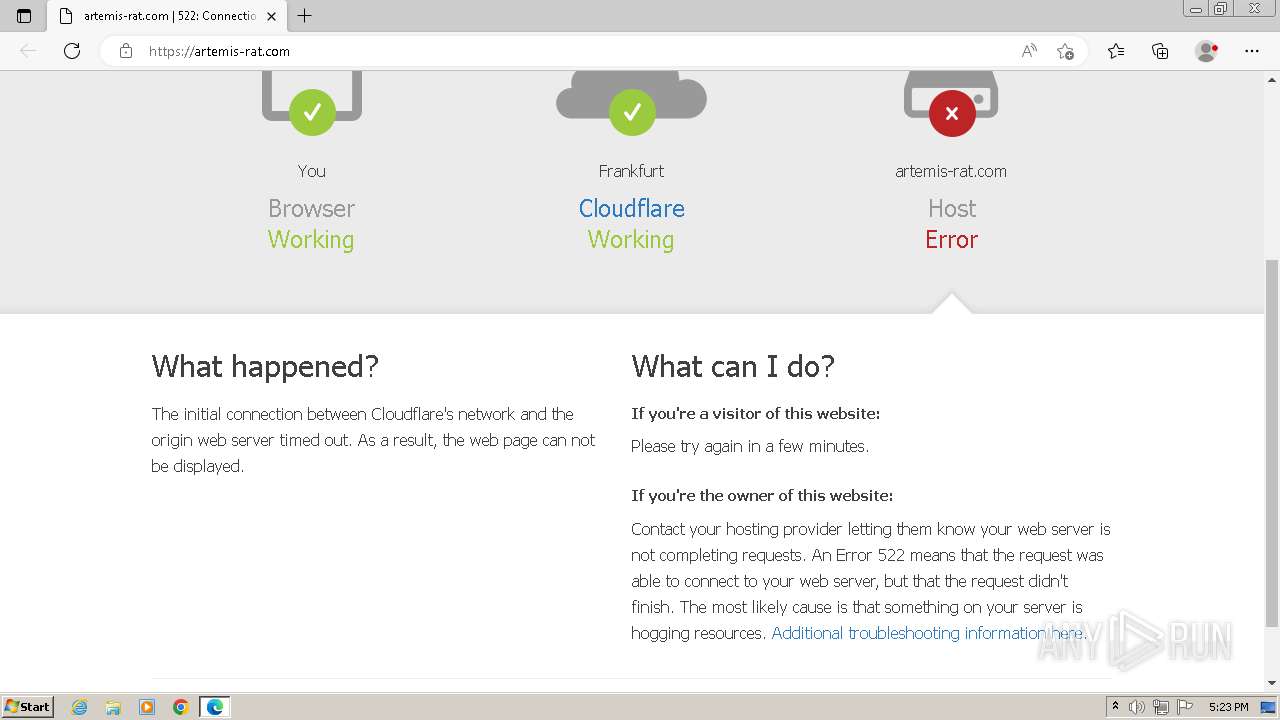
Task: Open the Action Center flag icon
Action: click(1185, 707)
